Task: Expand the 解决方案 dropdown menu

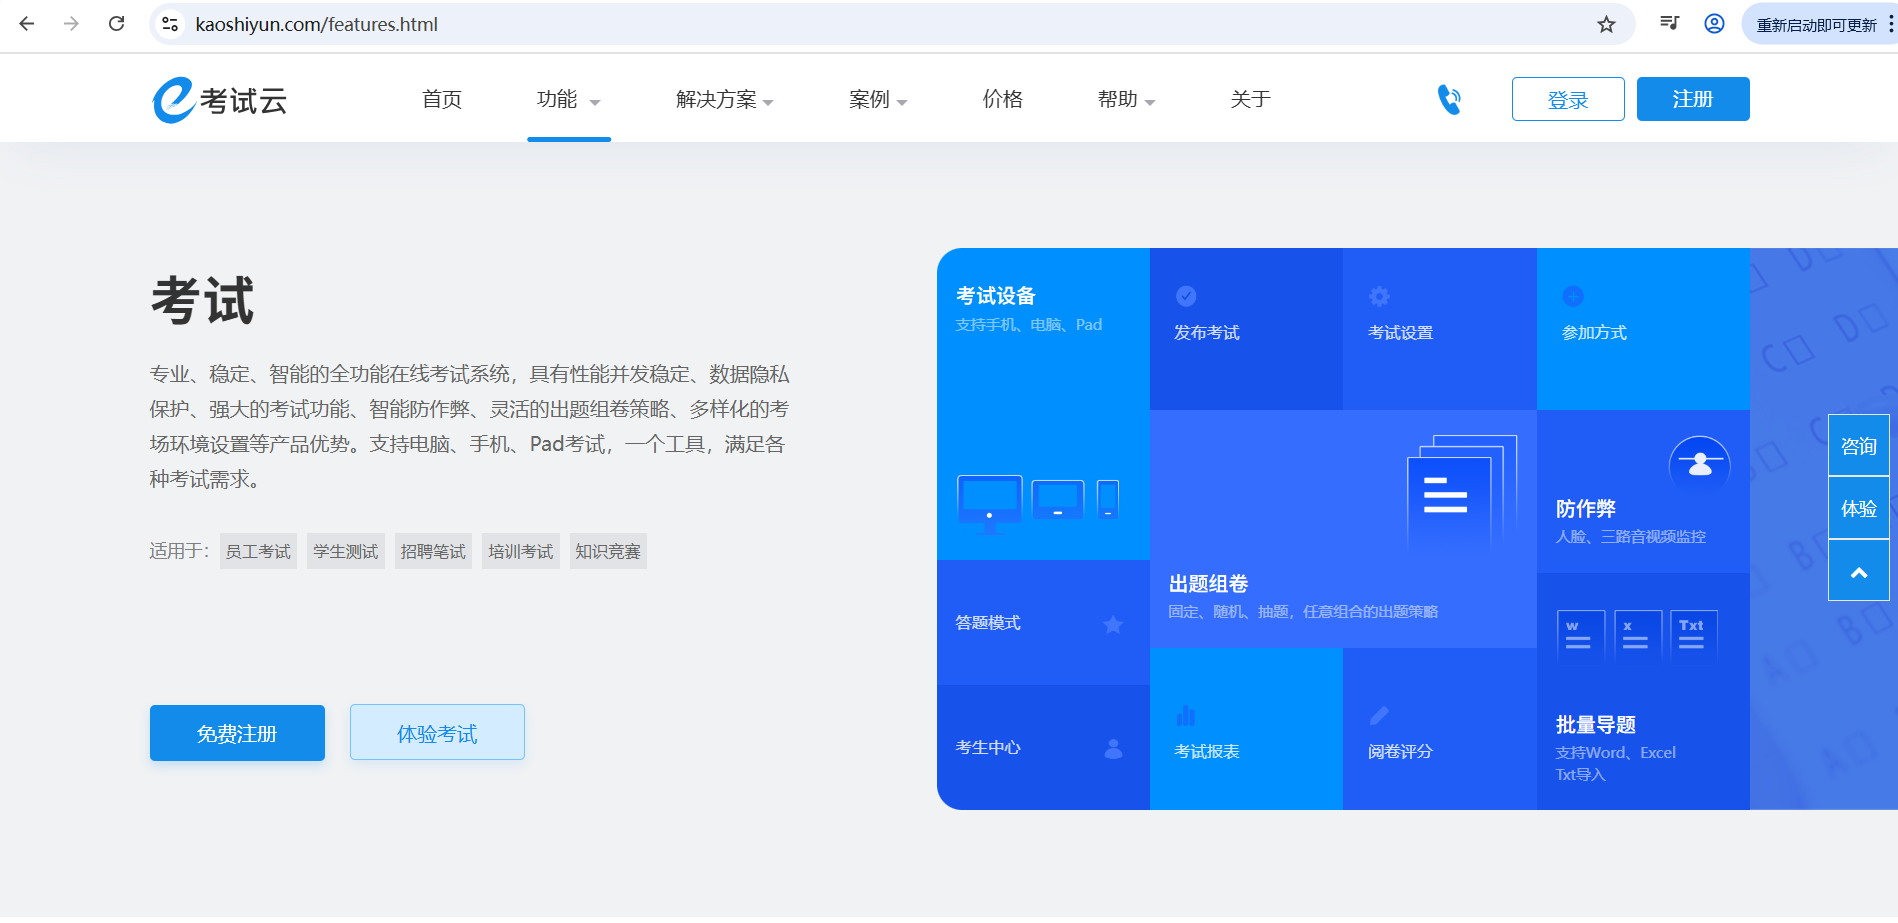Action: [724, 99]
